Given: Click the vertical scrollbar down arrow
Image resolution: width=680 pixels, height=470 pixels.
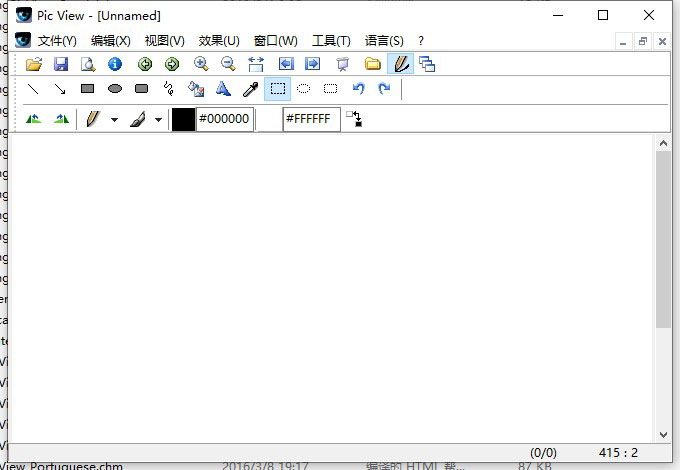Looking at the screenshot, I should [663, 434].
